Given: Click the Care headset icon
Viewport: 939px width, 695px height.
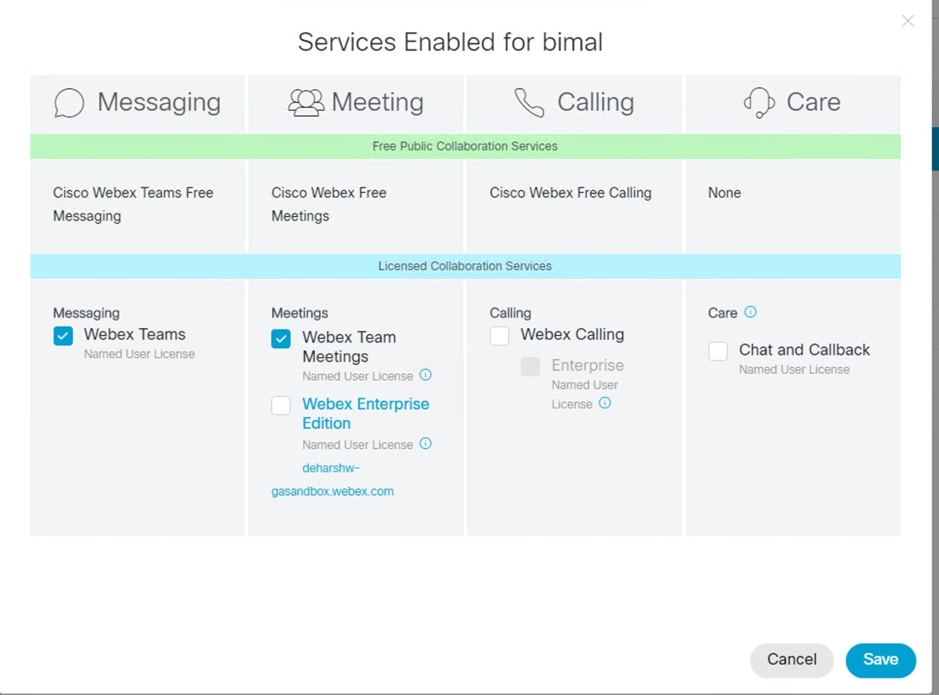Looking at the screenshot, I should 759,102.
